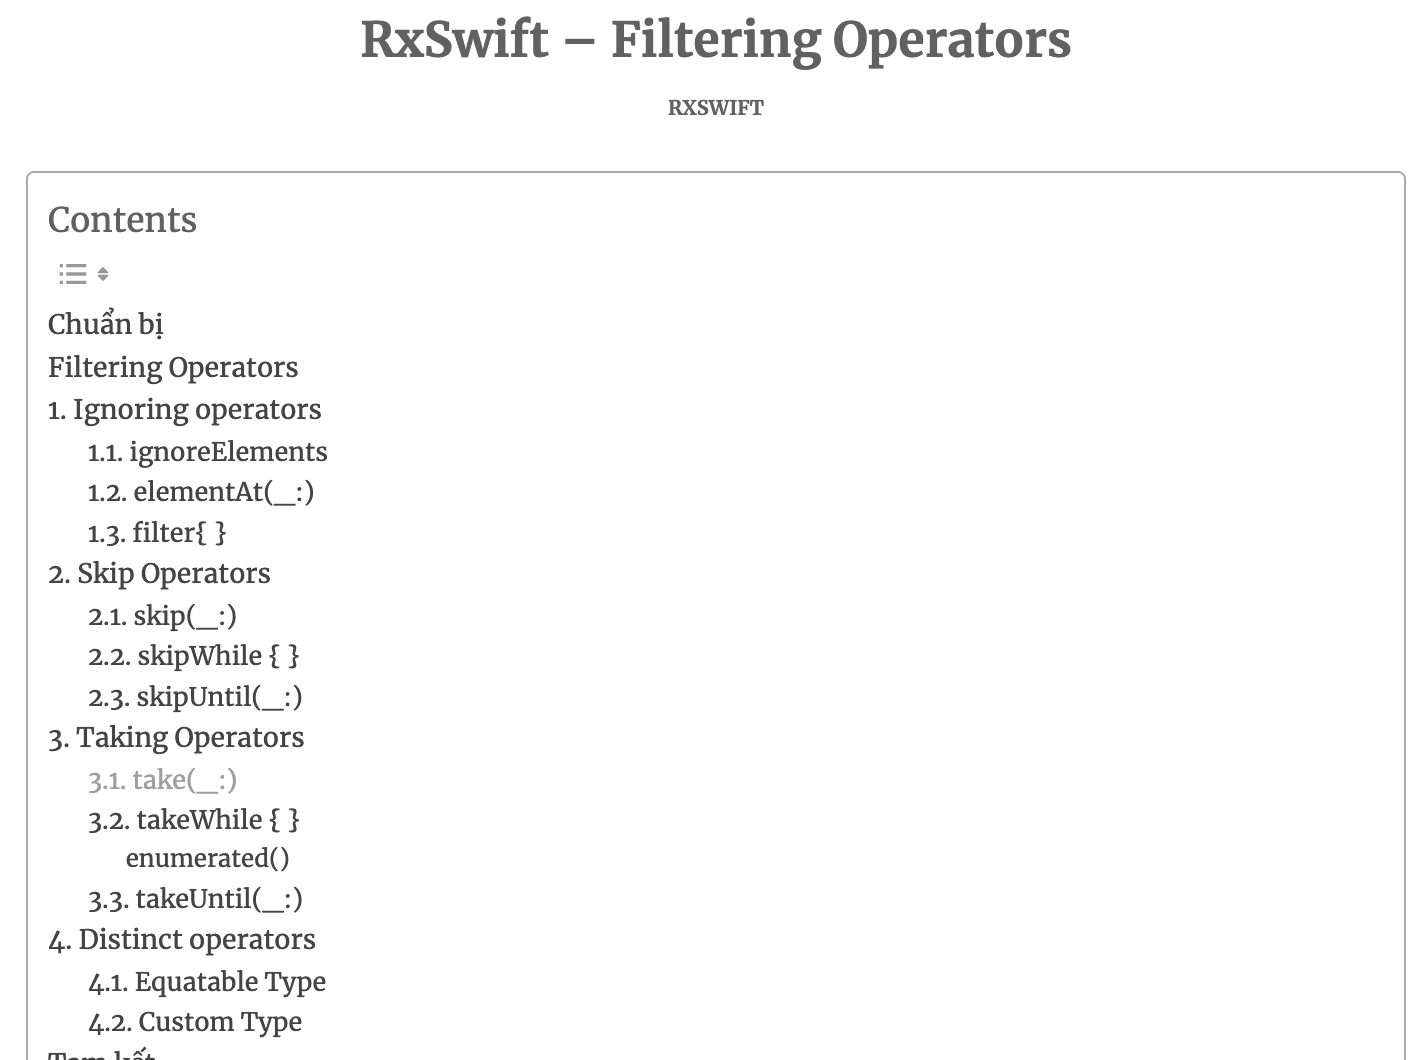Toggle the table of contents list icon
This screenshot has width=1408, height=1060.
pyautogui.click(x=83, y=274)
